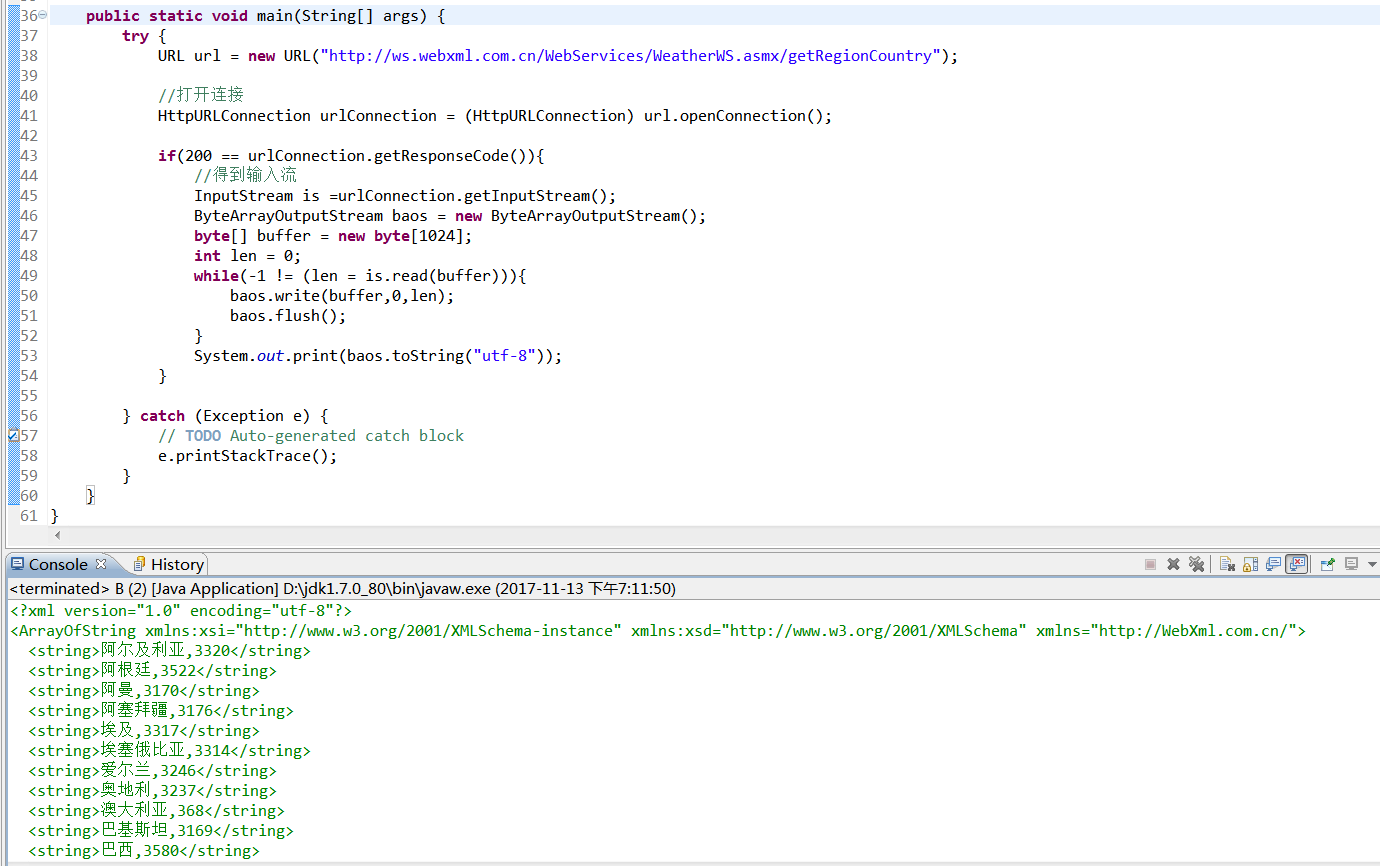
Task: Click Display Selected Console monitor icon
Action: pos(1351,564)
